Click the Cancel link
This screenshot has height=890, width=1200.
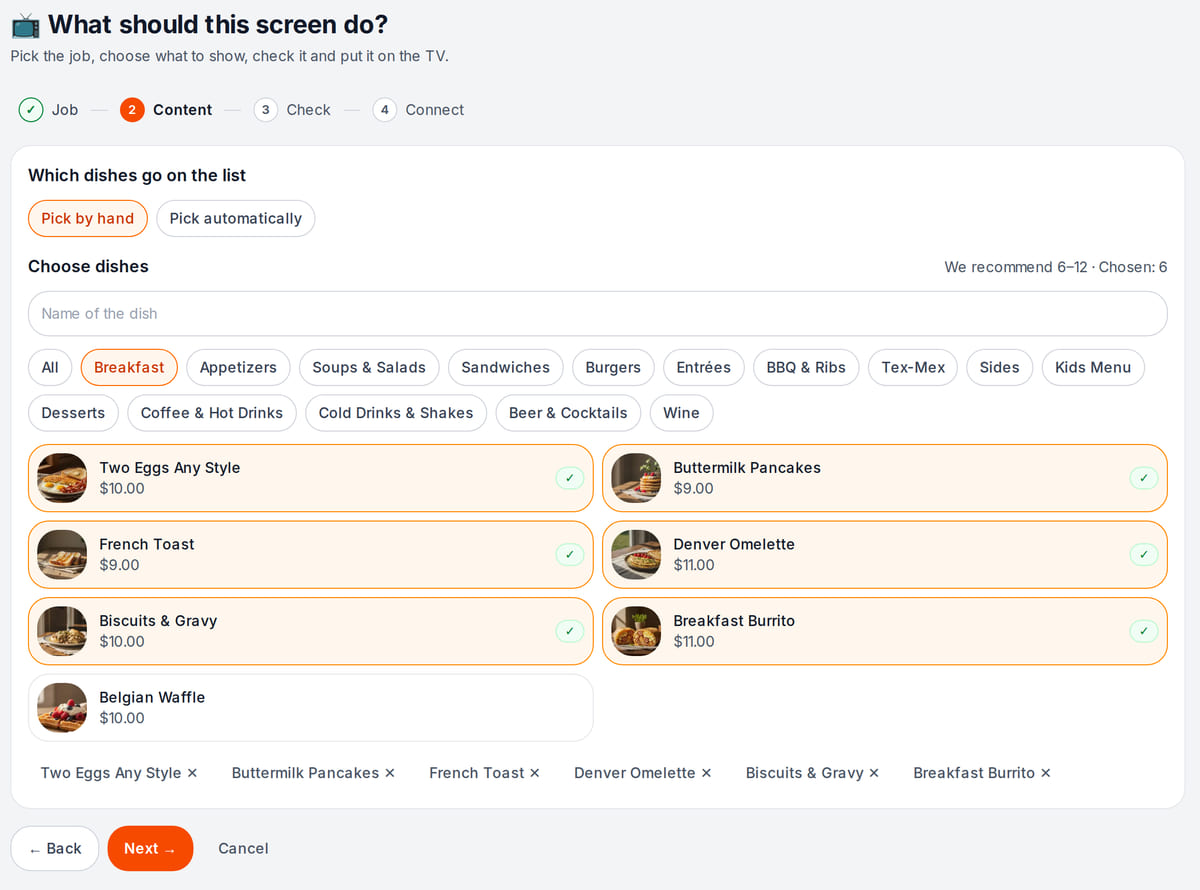click(x=243, y=848)
